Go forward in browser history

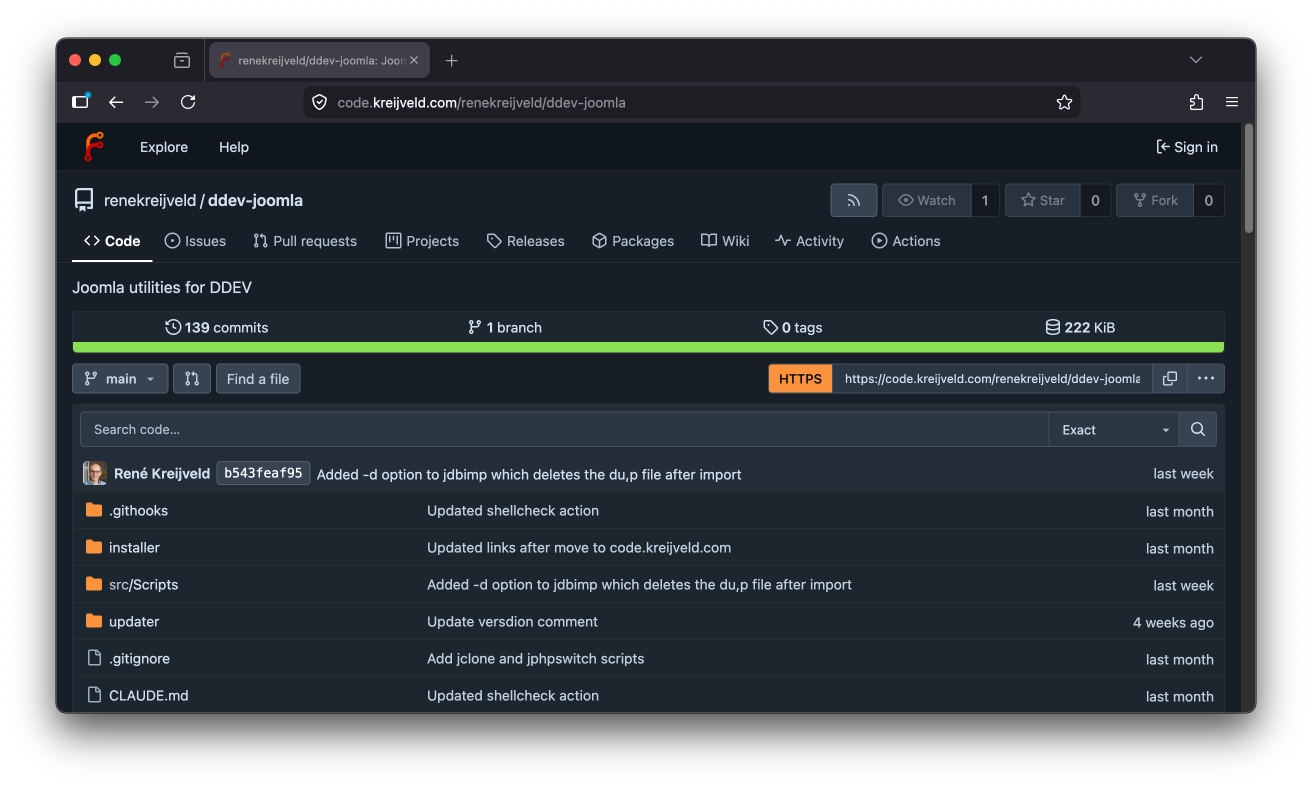(152, 102)
